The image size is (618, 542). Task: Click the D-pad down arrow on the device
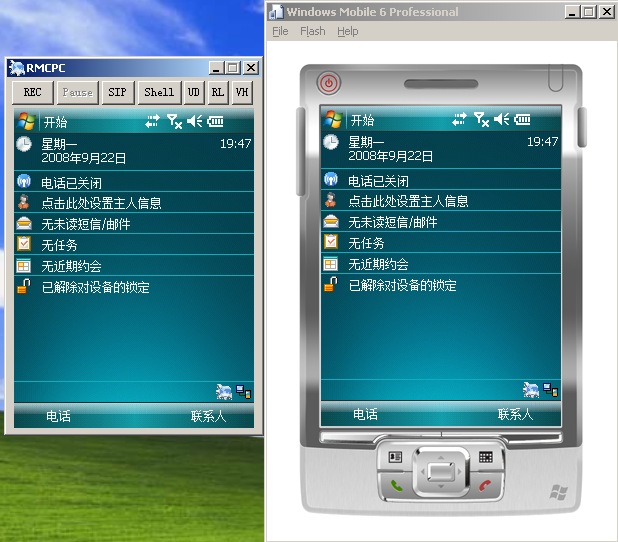pyautogui.click(x=441, y=486)
